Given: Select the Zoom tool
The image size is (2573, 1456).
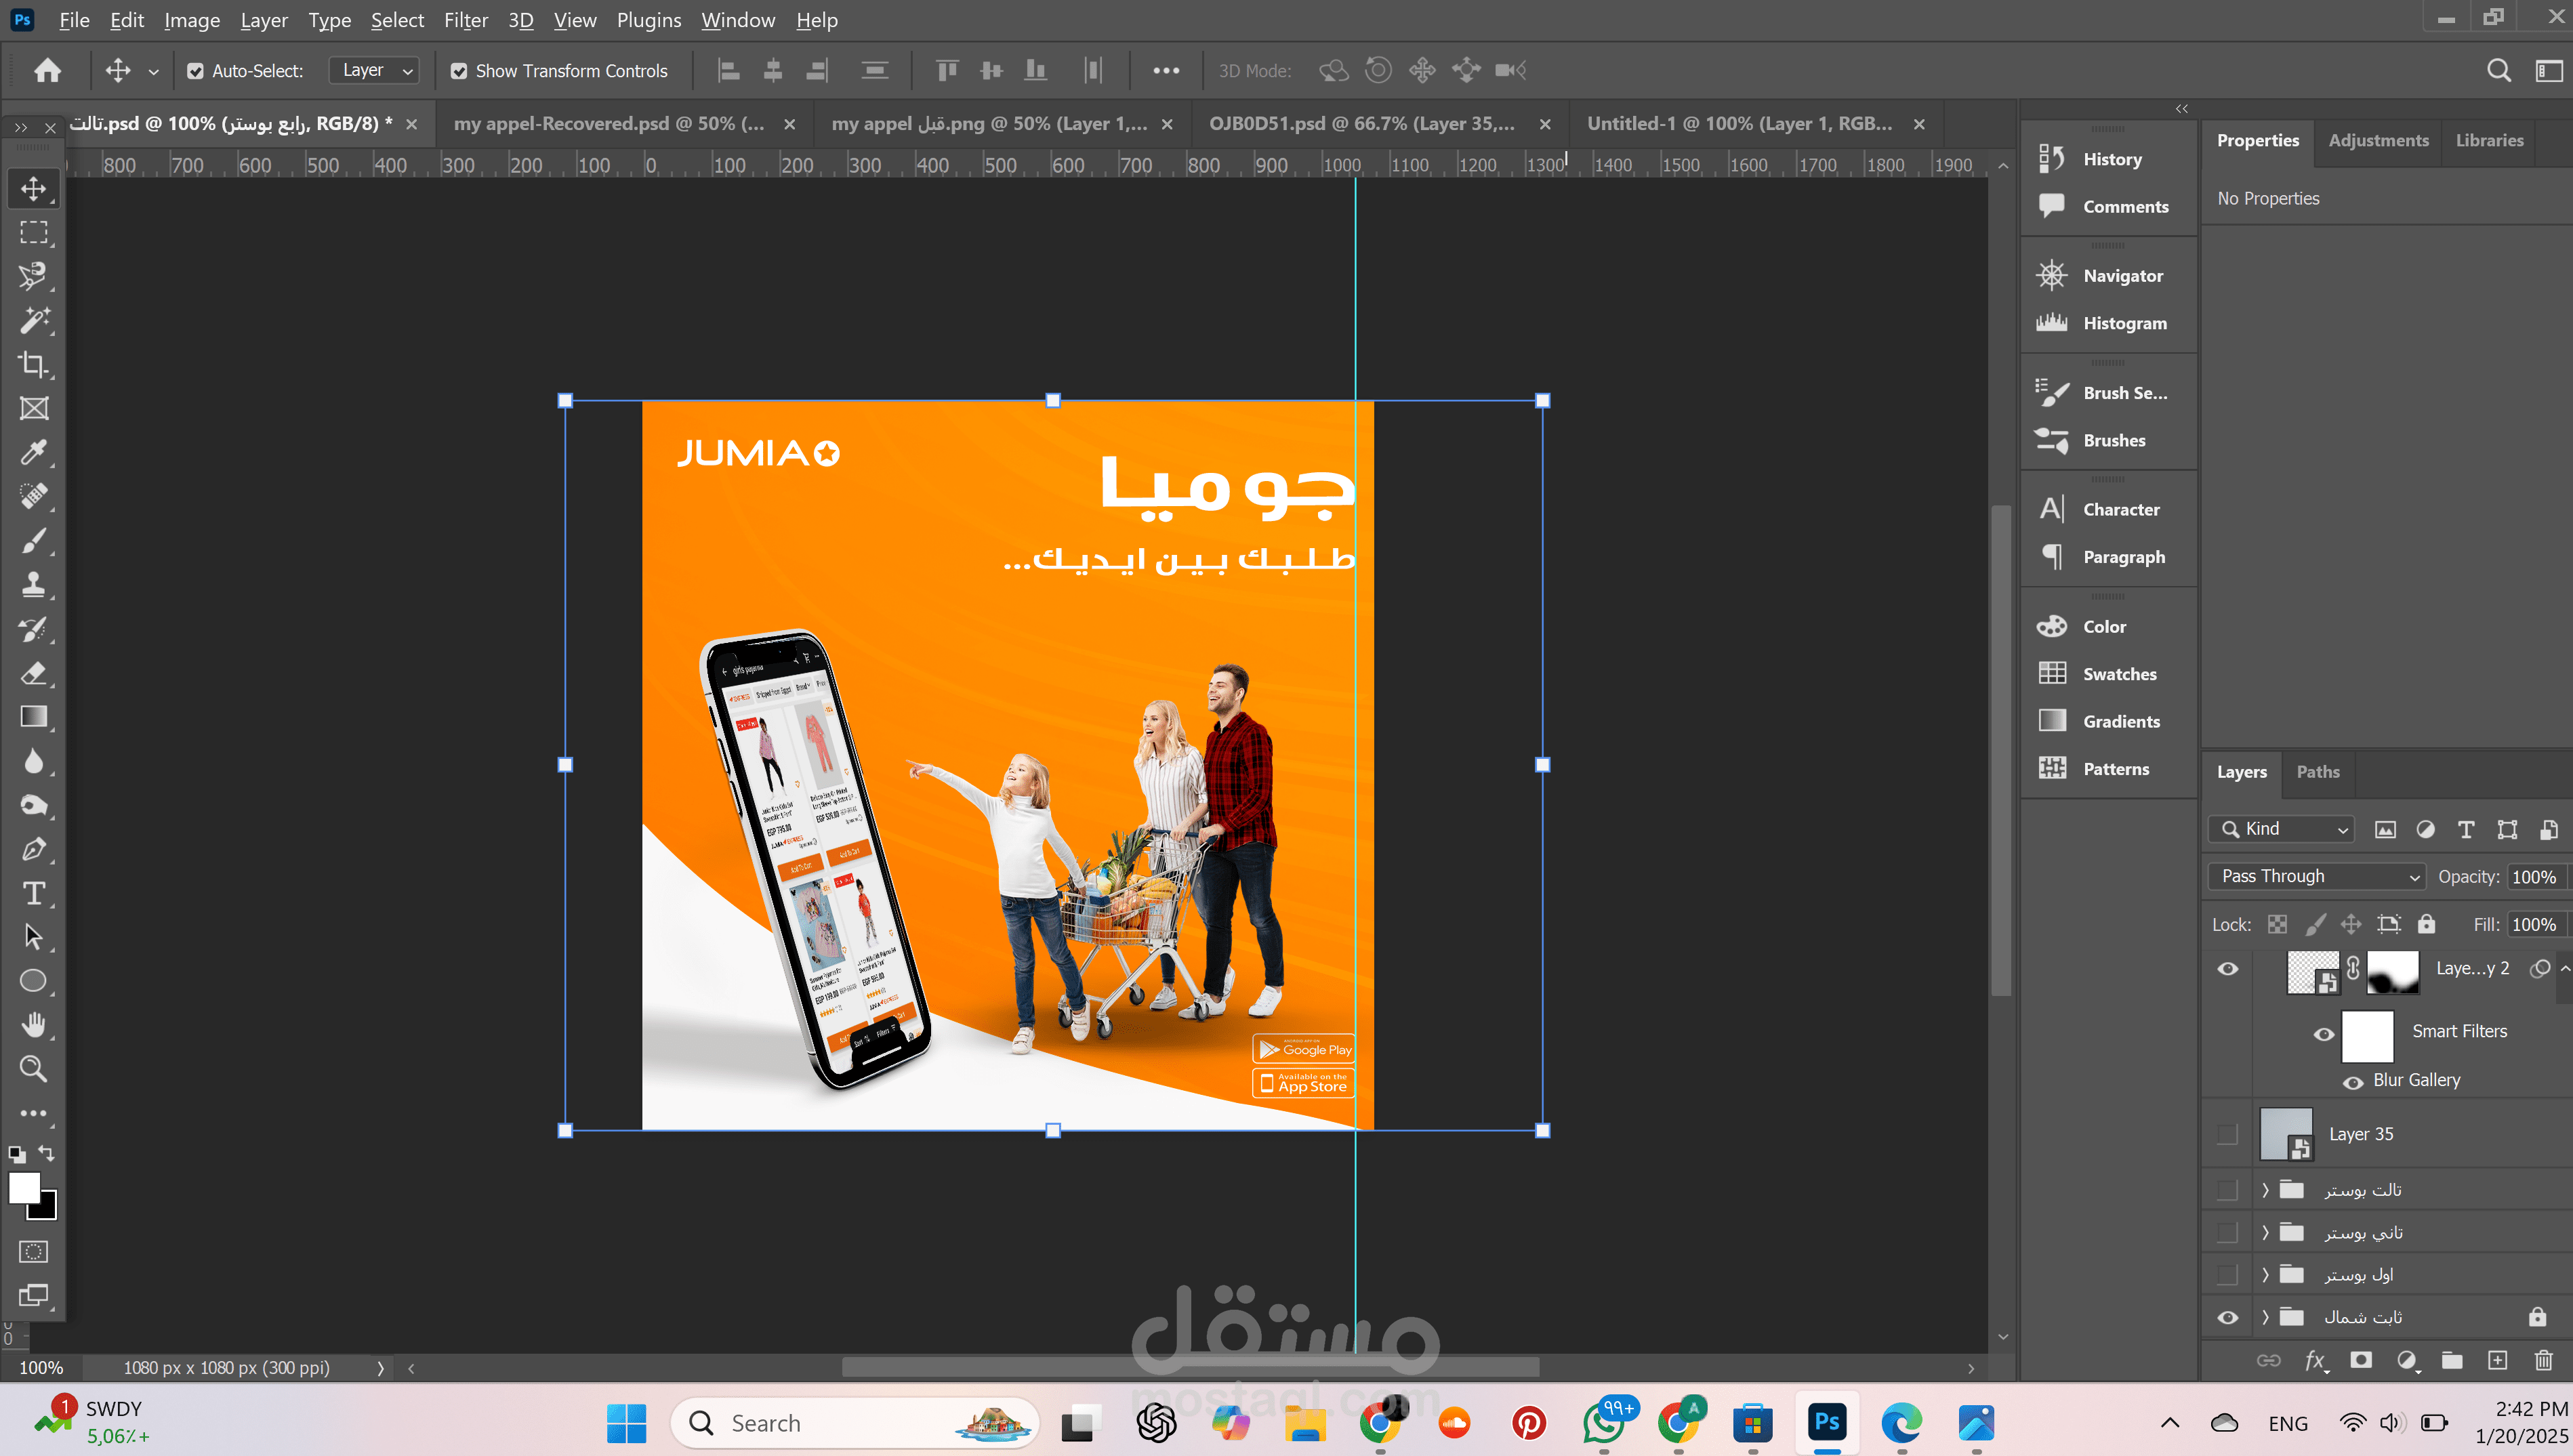Looking at the screenshot, I should point(34,1069).
